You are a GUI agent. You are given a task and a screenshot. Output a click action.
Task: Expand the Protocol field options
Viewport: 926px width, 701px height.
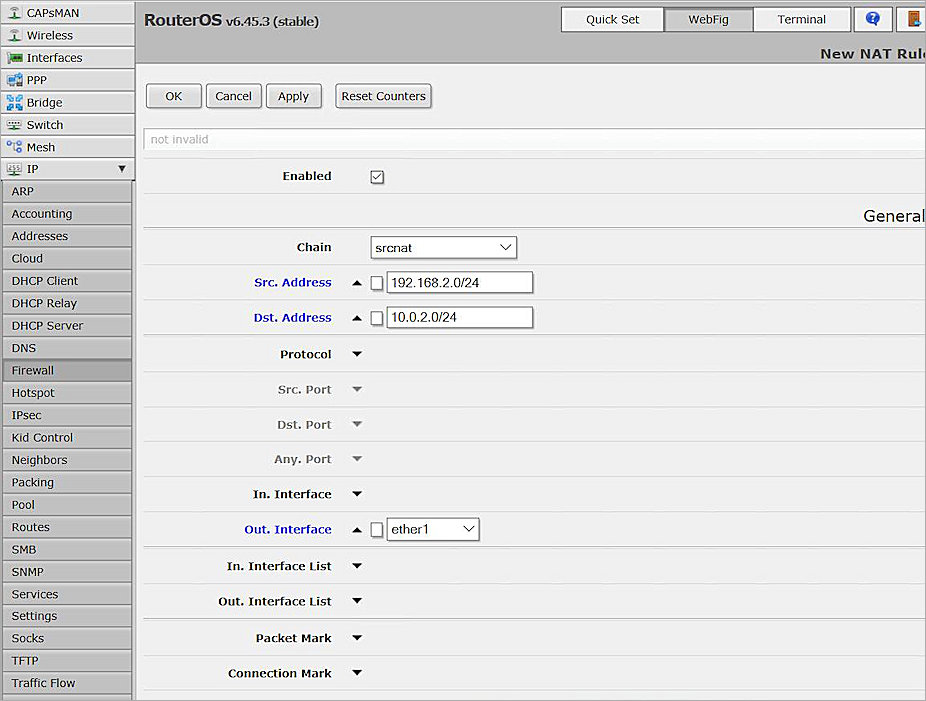coord(357,353)
